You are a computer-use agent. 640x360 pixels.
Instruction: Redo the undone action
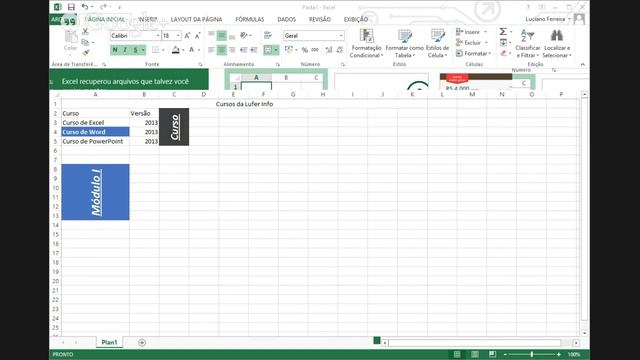(x=103, y=7)
